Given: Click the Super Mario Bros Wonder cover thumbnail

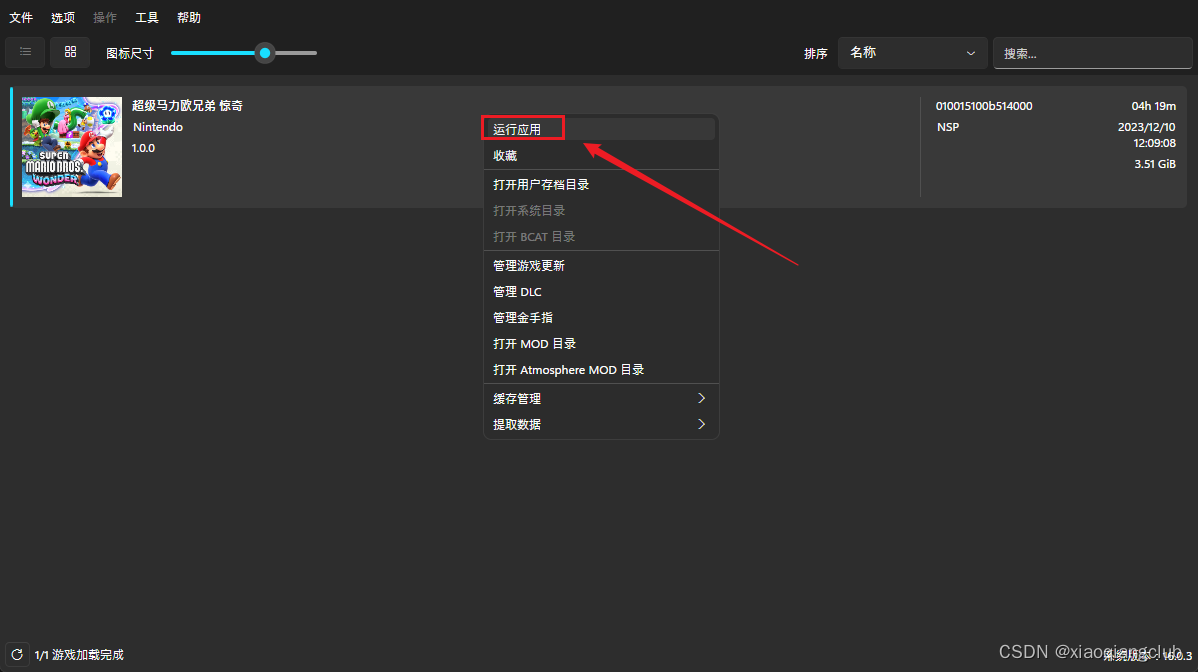Looking at the screenshot, I should coord(72,147).
